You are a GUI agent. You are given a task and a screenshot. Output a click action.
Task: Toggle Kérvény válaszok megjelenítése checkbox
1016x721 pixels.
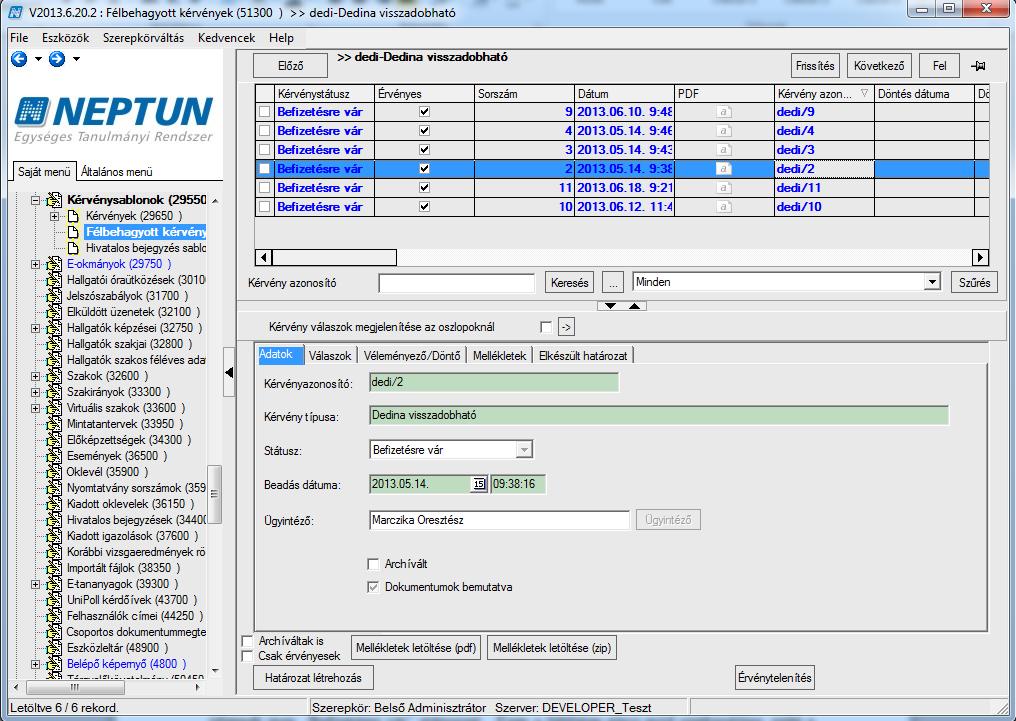point(546,327)
